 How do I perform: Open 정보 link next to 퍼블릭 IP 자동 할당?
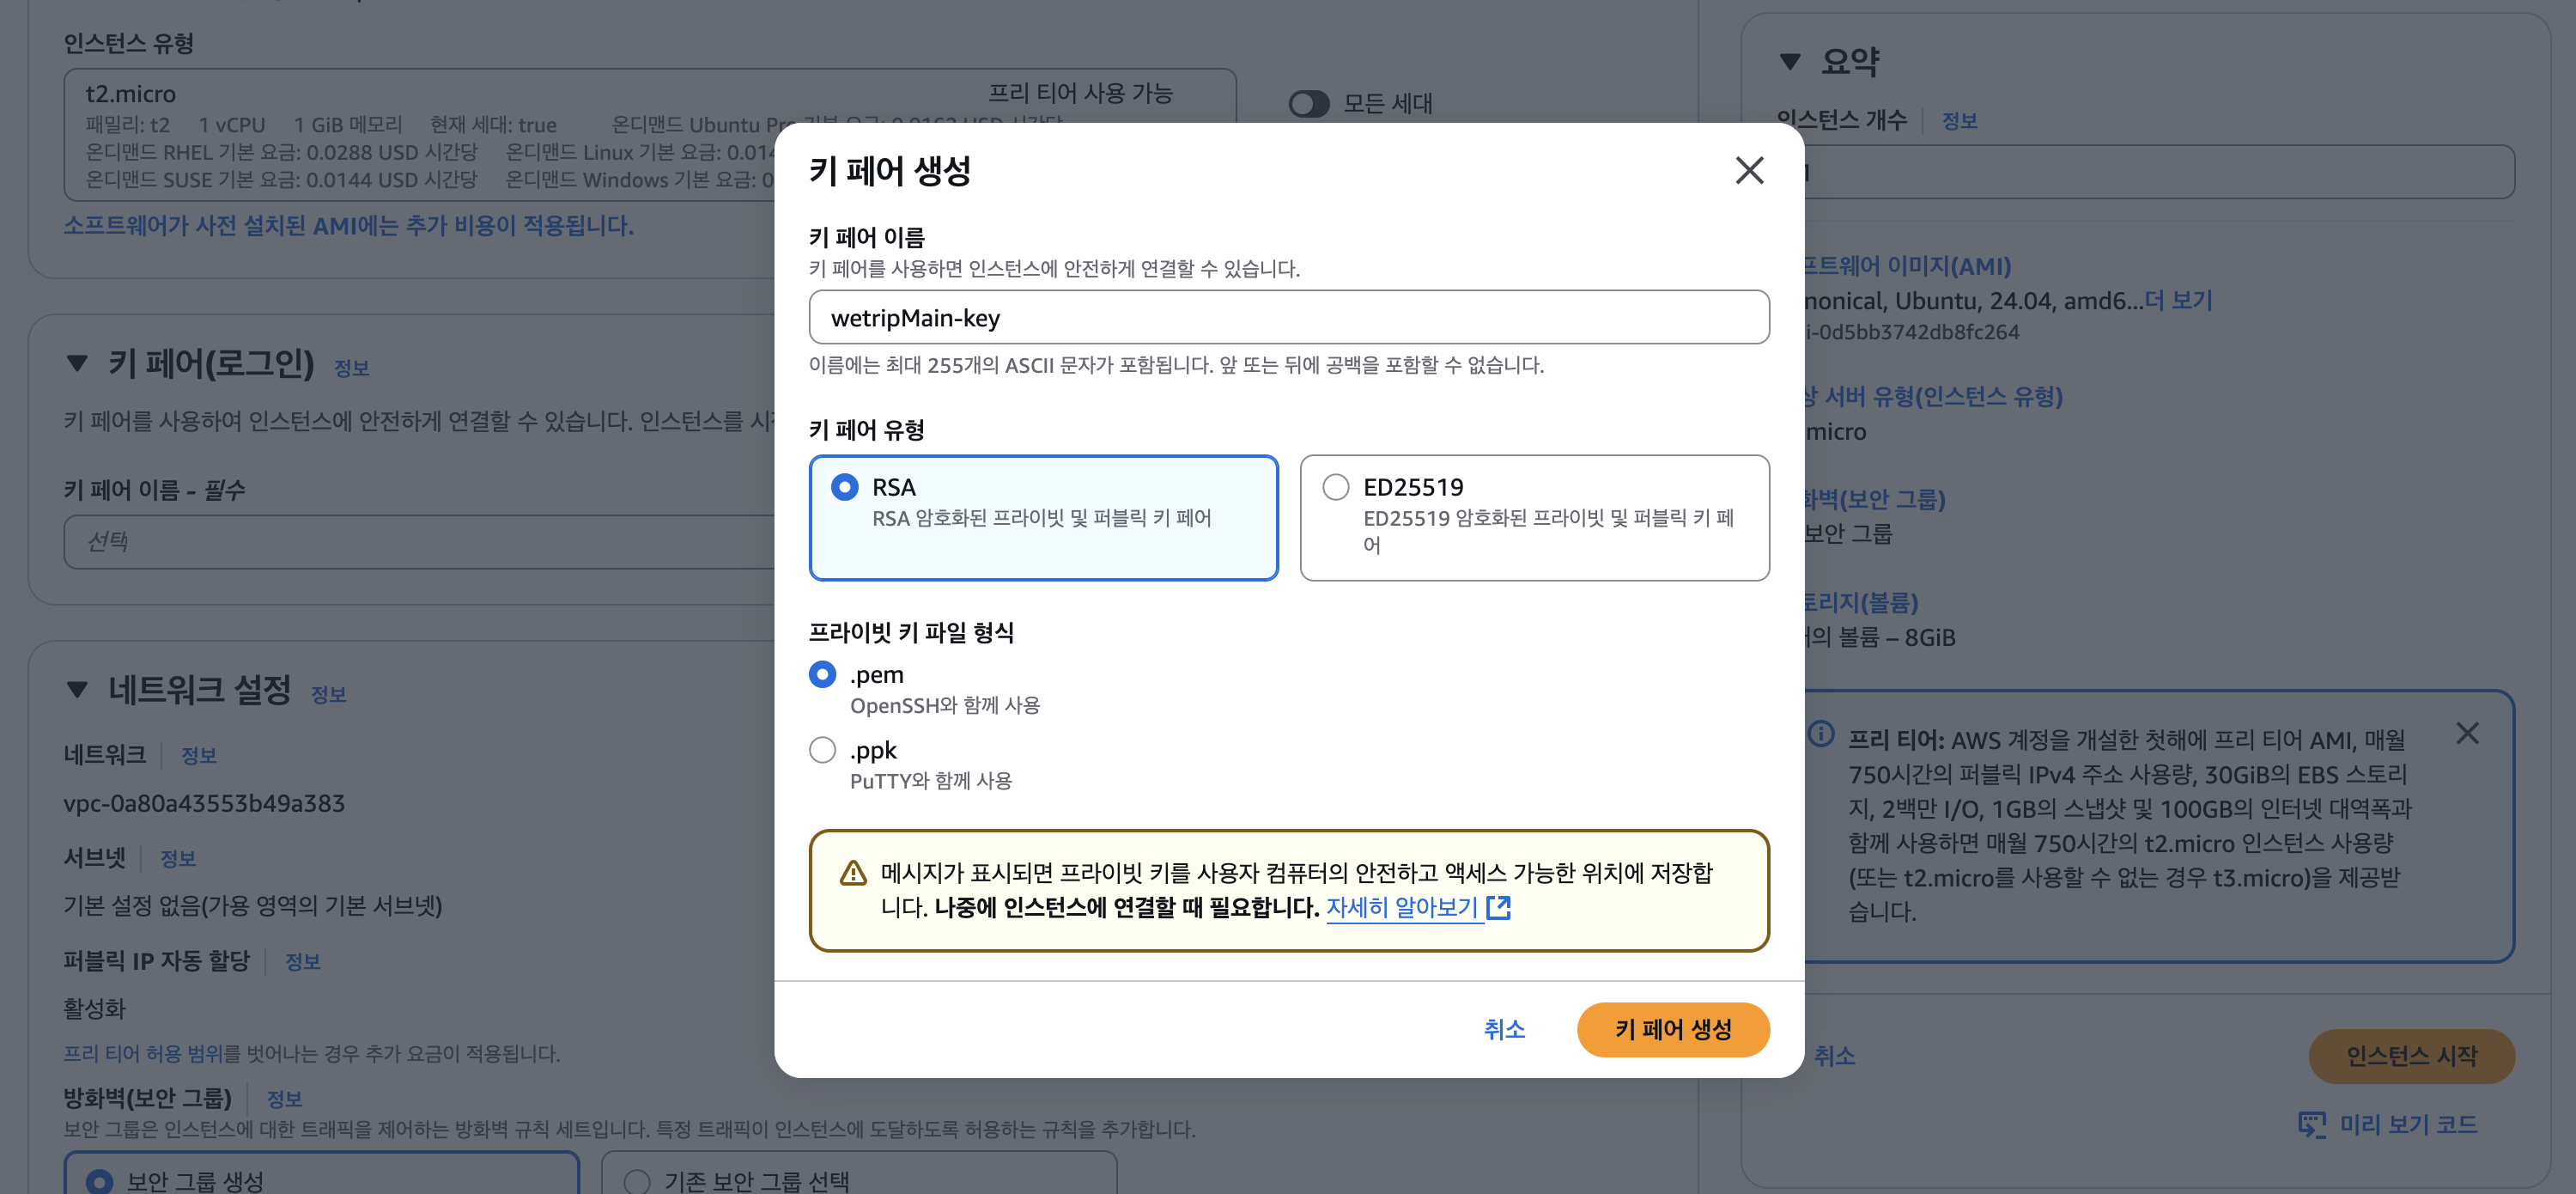click(302, 962)
